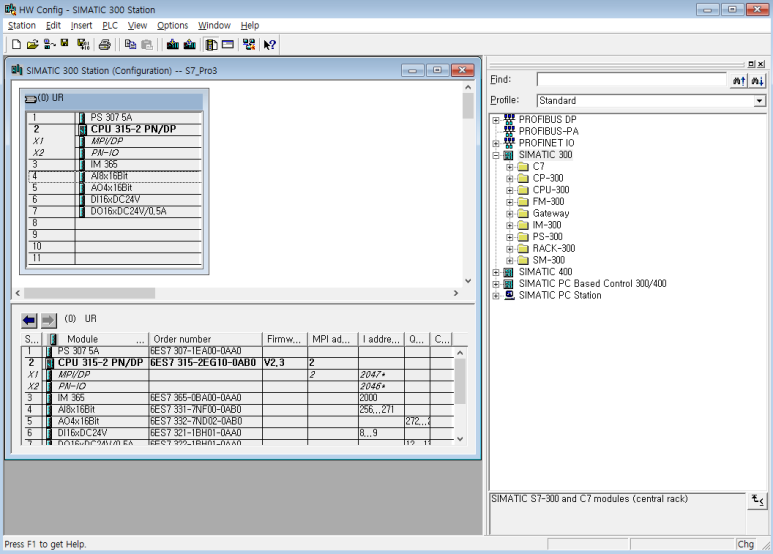This screenshot has width=773, height=554.
Task: Open the View menu
Action: click(x=137, y=26)
